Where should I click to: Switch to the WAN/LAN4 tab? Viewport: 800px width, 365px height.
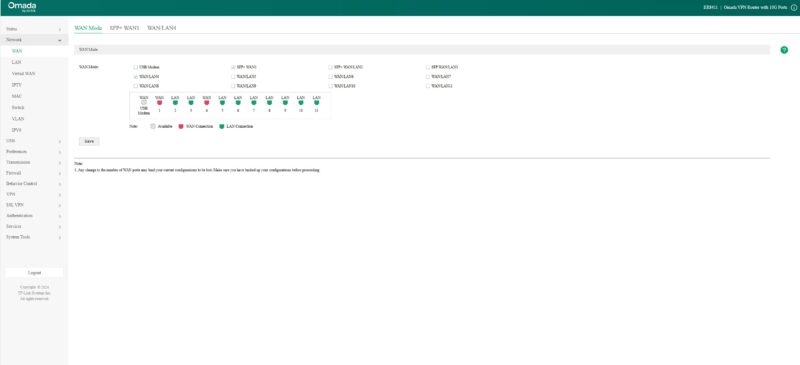point(162,28)
